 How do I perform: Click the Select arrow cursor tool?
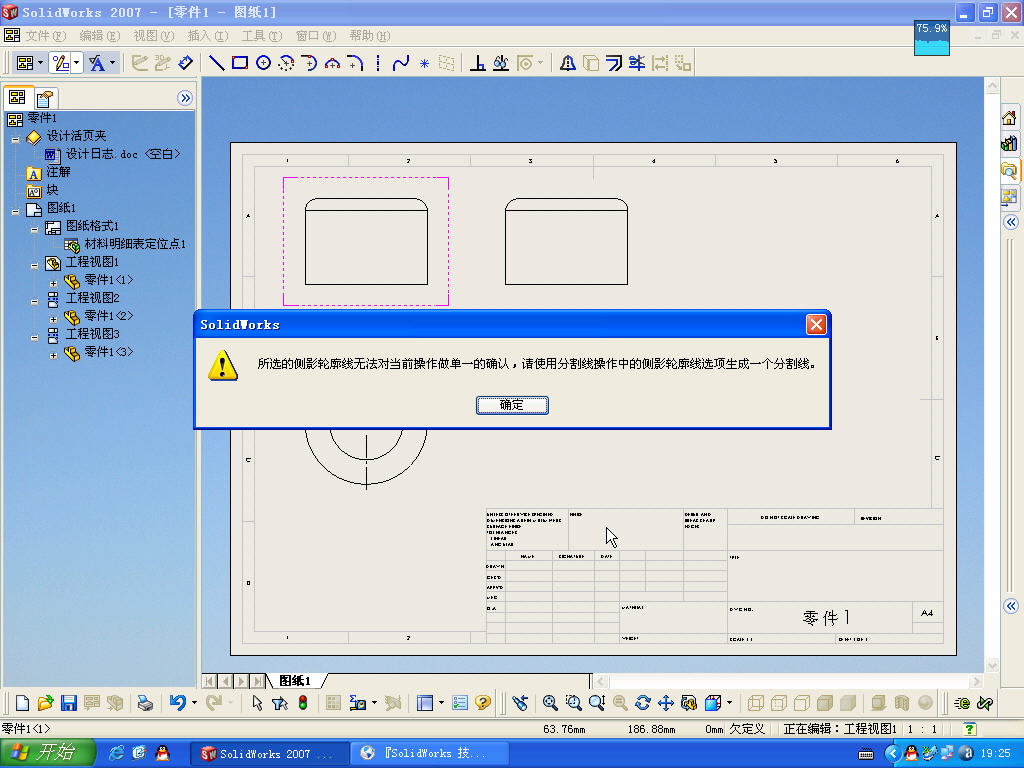[257, 703]
